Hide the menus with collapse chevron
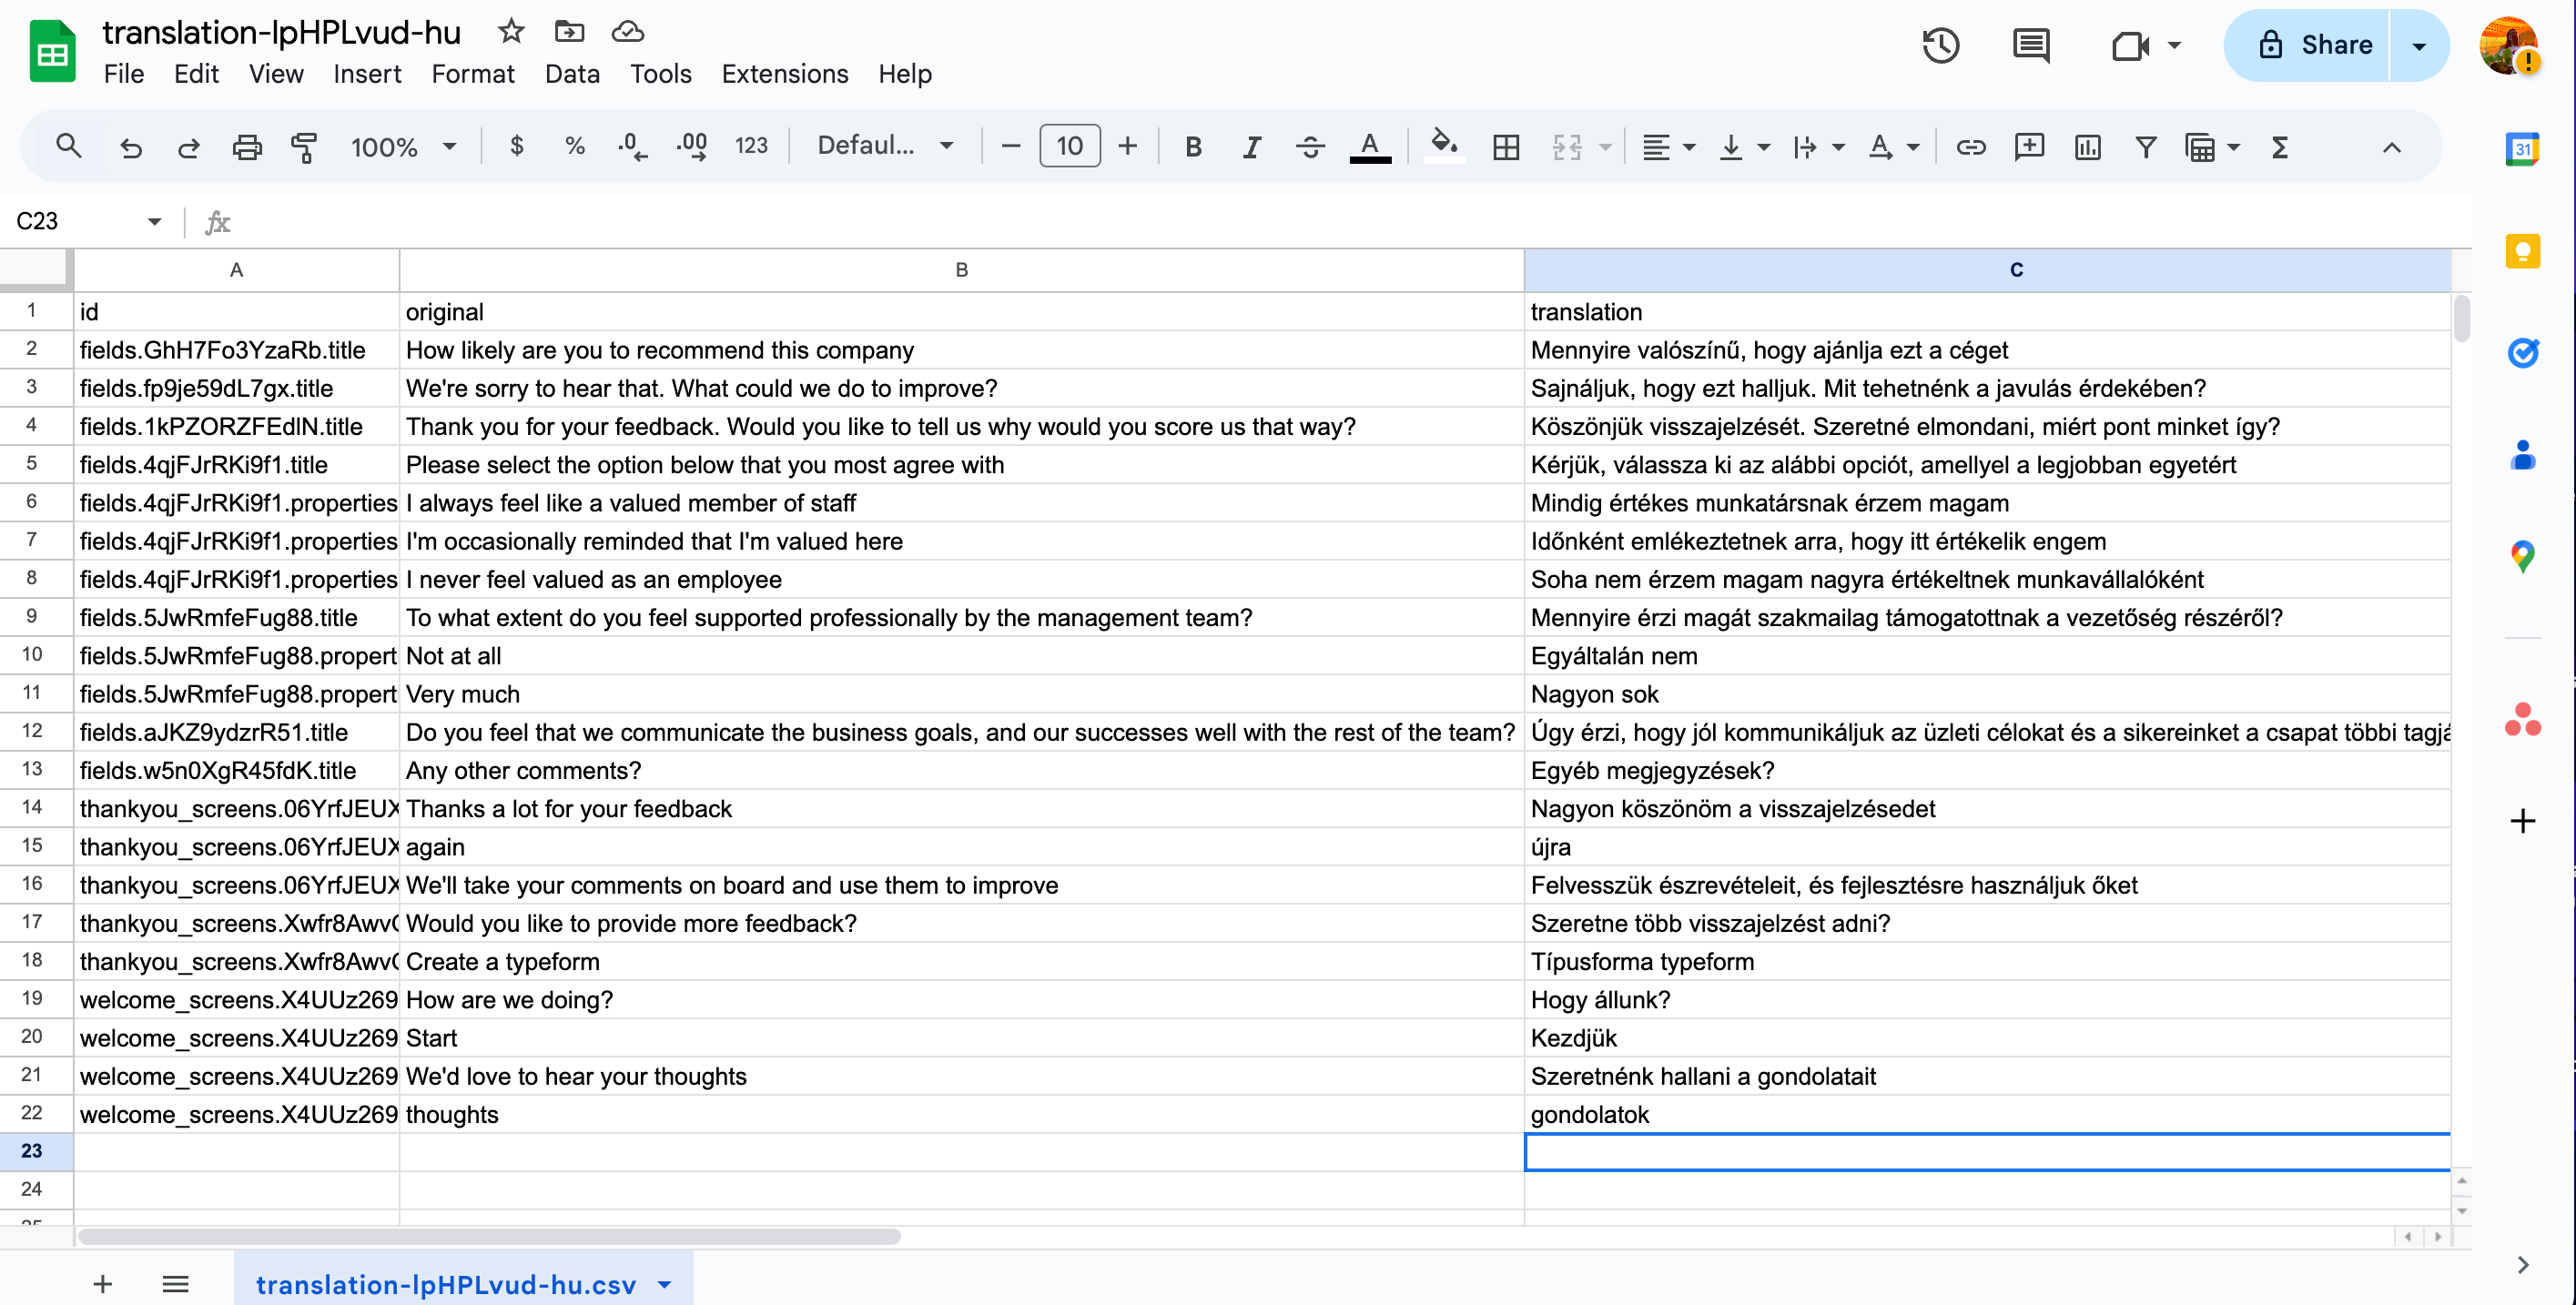Screen dimensions: 2576x1305 tap(2391, 147)
